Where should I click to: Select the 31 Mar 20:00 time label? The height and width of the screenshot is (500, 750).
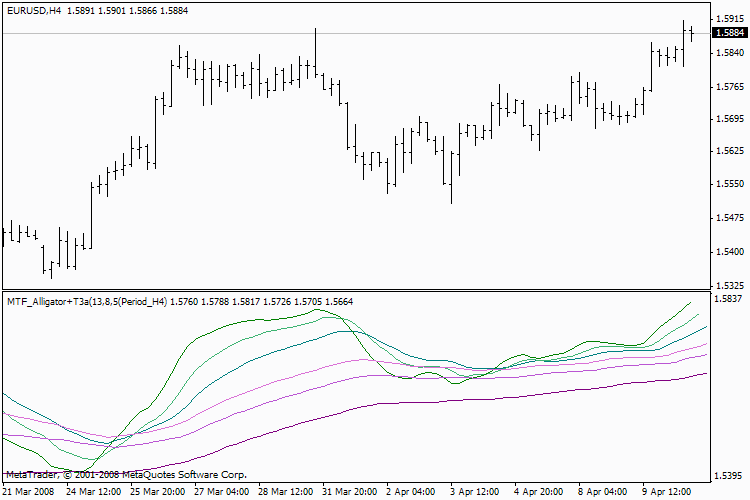350,492
